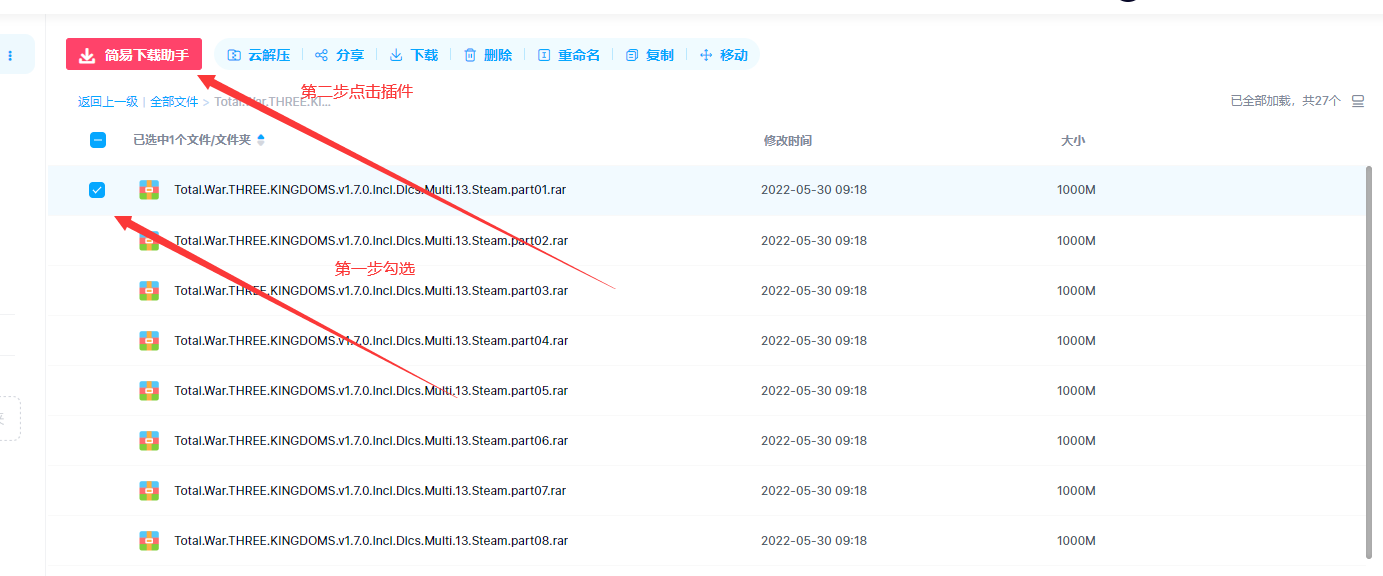Click the 分享 share toolbar item
Image resolution: width=1383 pixels, height=576 pixels.
[x=339, y=55]
